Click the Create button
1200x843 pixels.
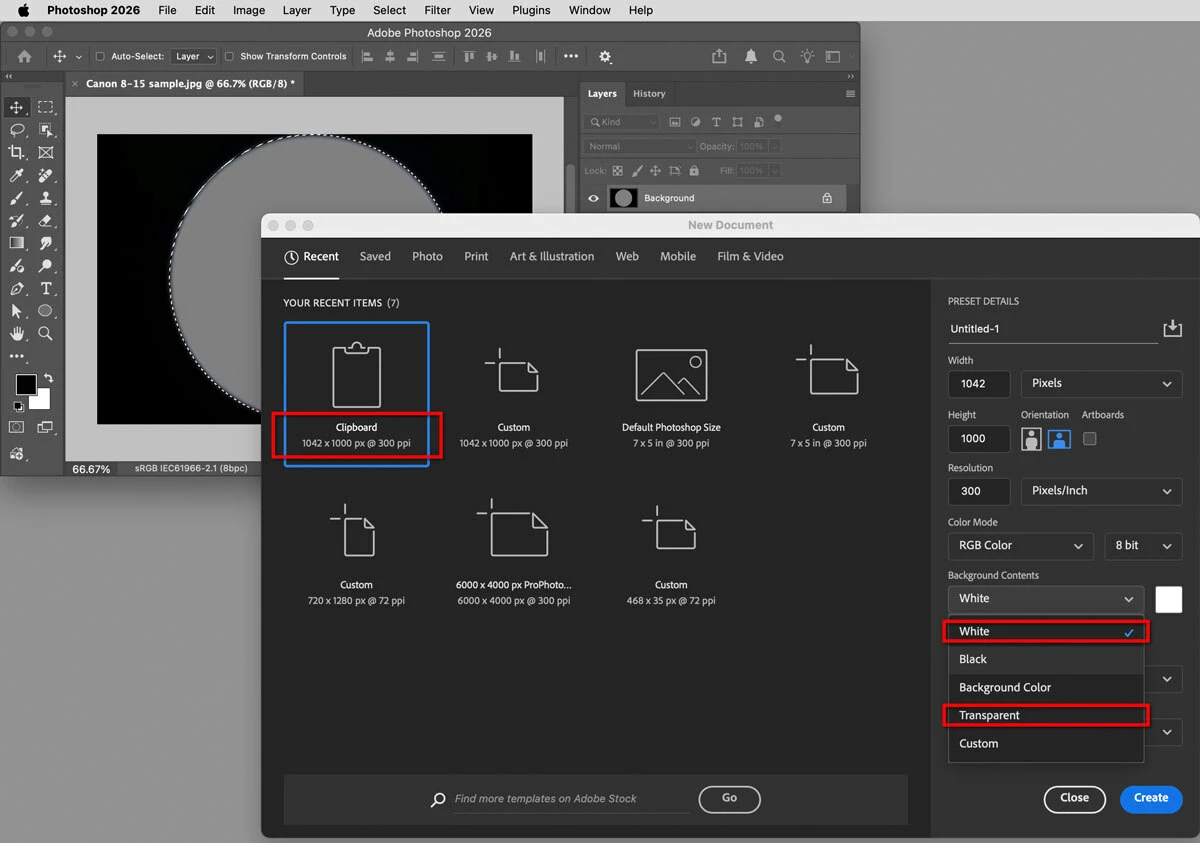point(1151,798)
